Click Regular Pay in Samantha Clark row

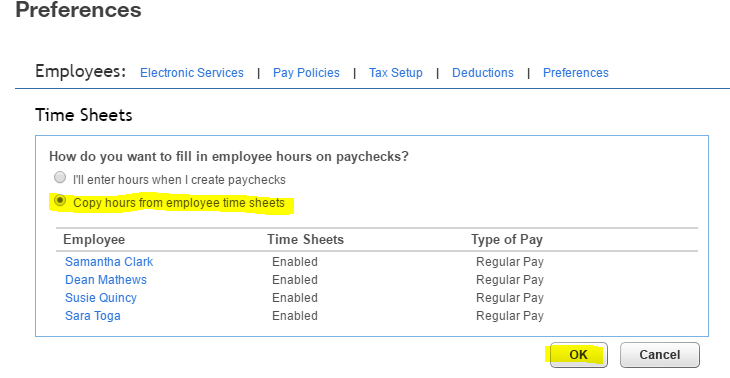coord(510,262)
